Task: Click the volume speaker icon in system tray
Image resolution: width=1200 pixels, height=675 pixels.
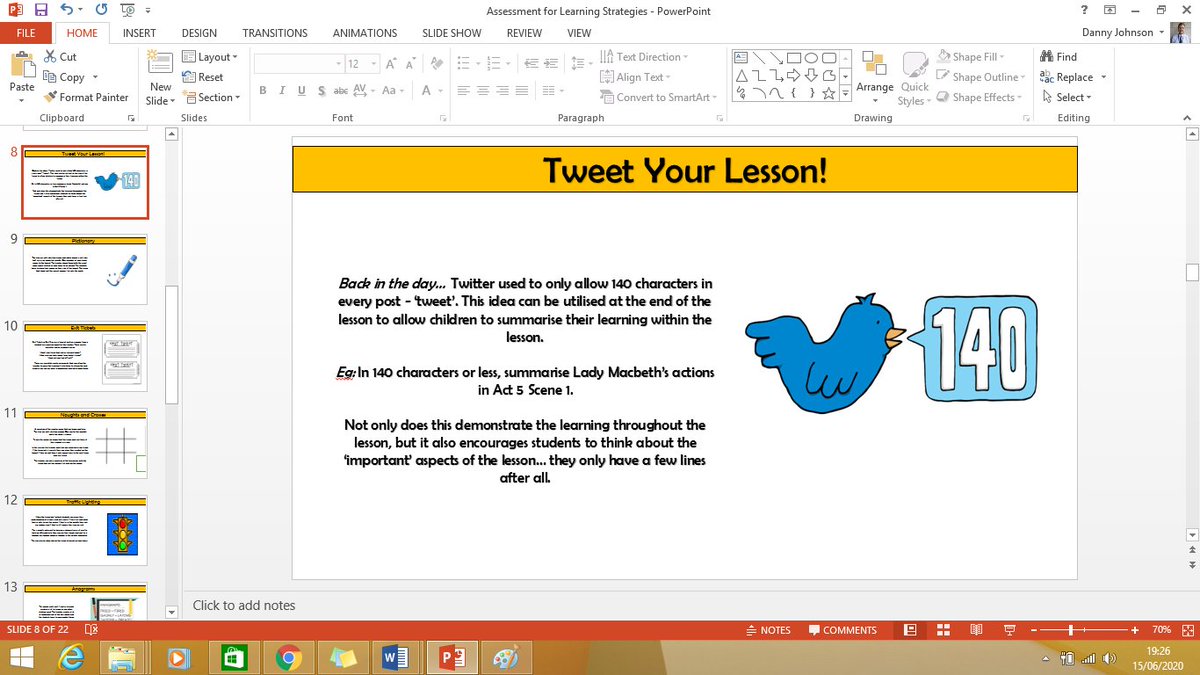Action: [x=1109, y=658]
